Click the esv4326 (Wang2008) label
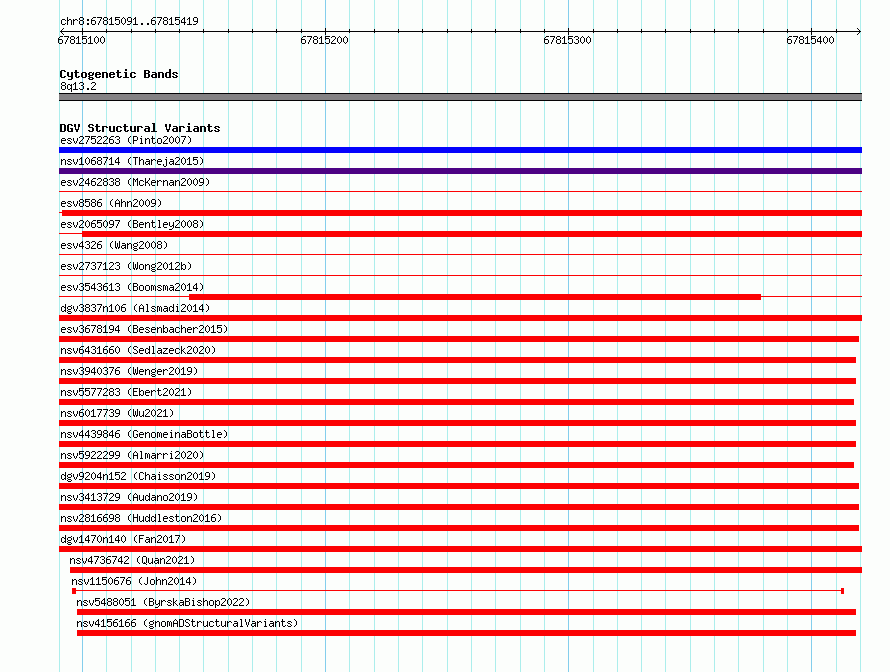Screen dimensions: 890x672 (114, 245)
